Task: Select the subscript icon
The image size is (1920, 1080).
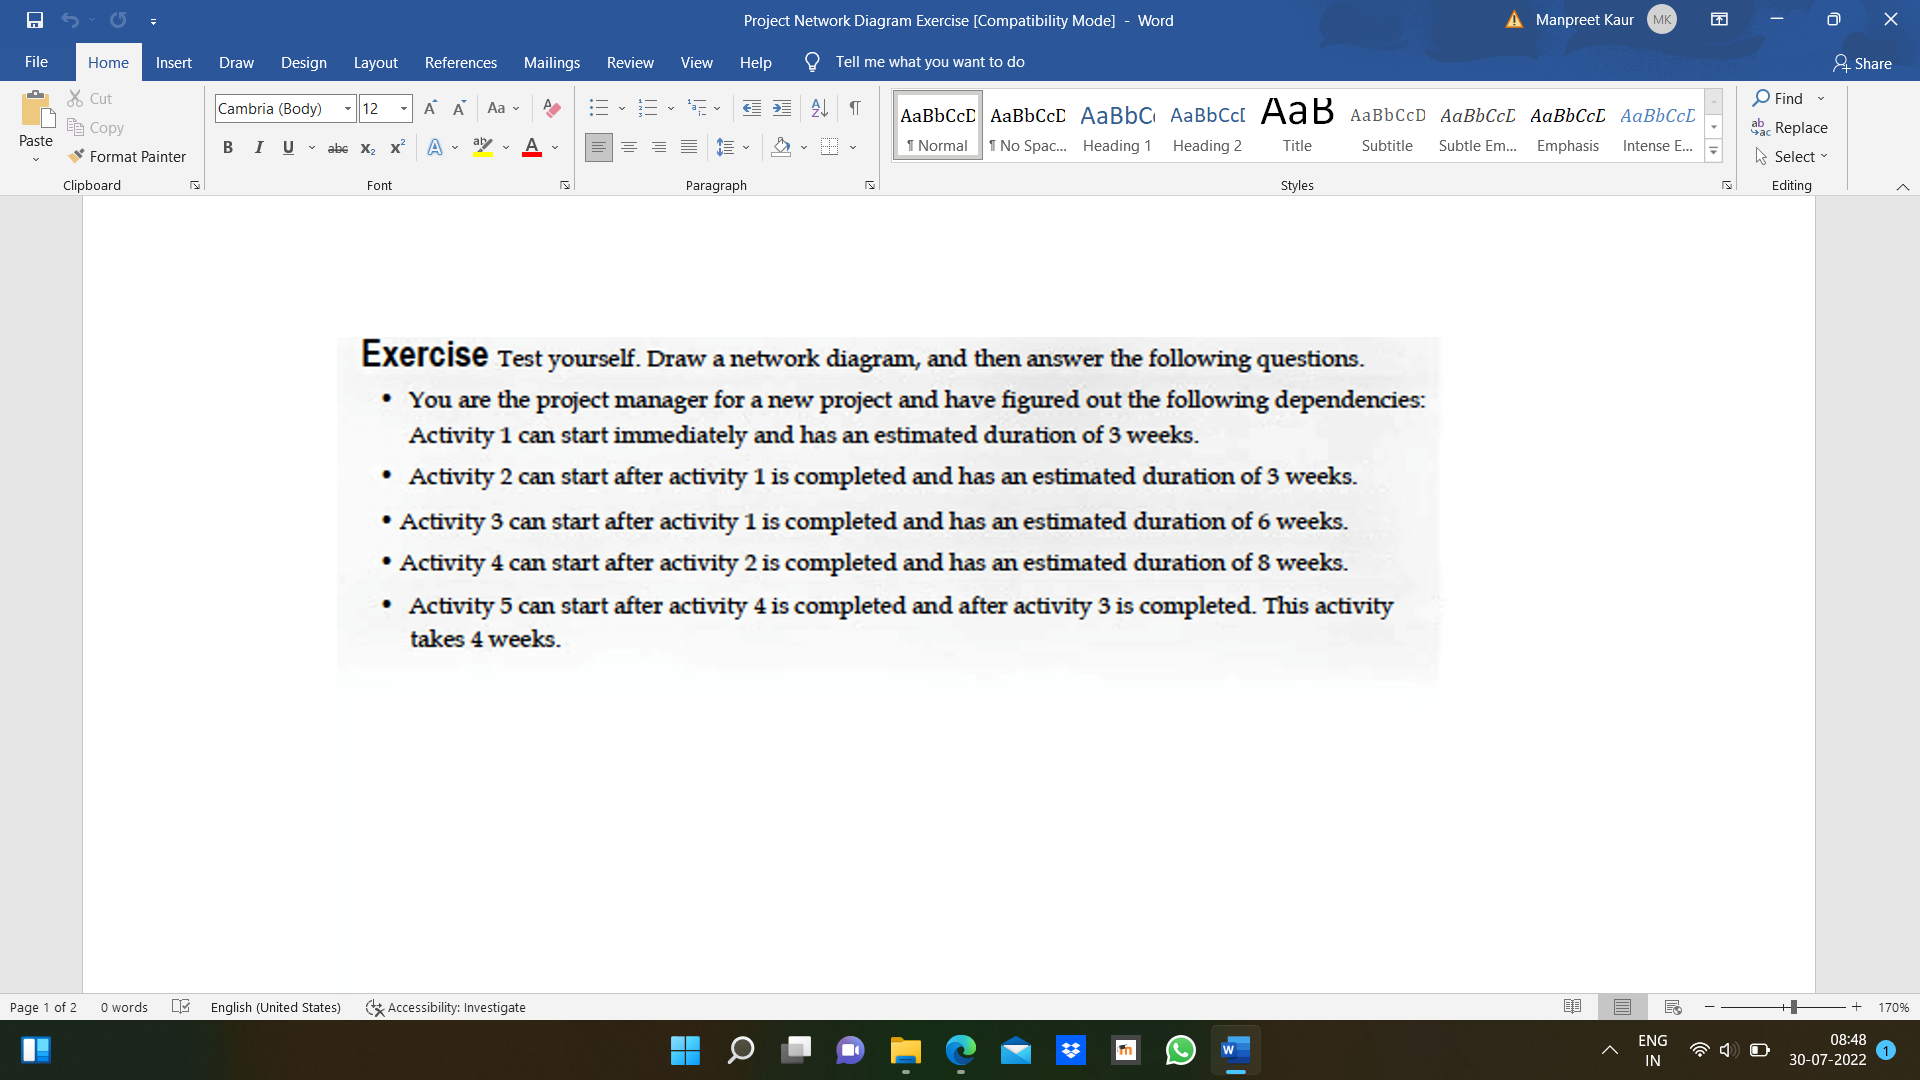Action: coord(367,147)
